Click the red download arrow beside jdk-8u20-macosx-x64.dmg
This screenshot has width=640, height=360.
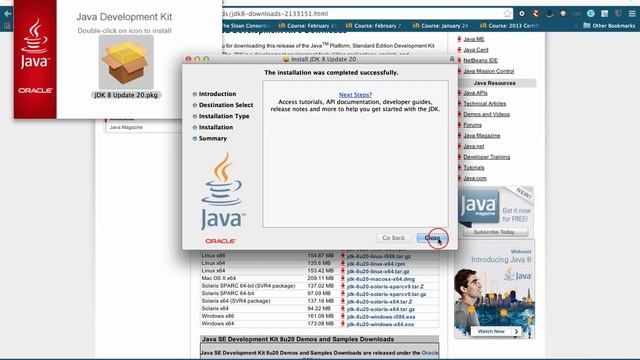[x=343, y=279]
